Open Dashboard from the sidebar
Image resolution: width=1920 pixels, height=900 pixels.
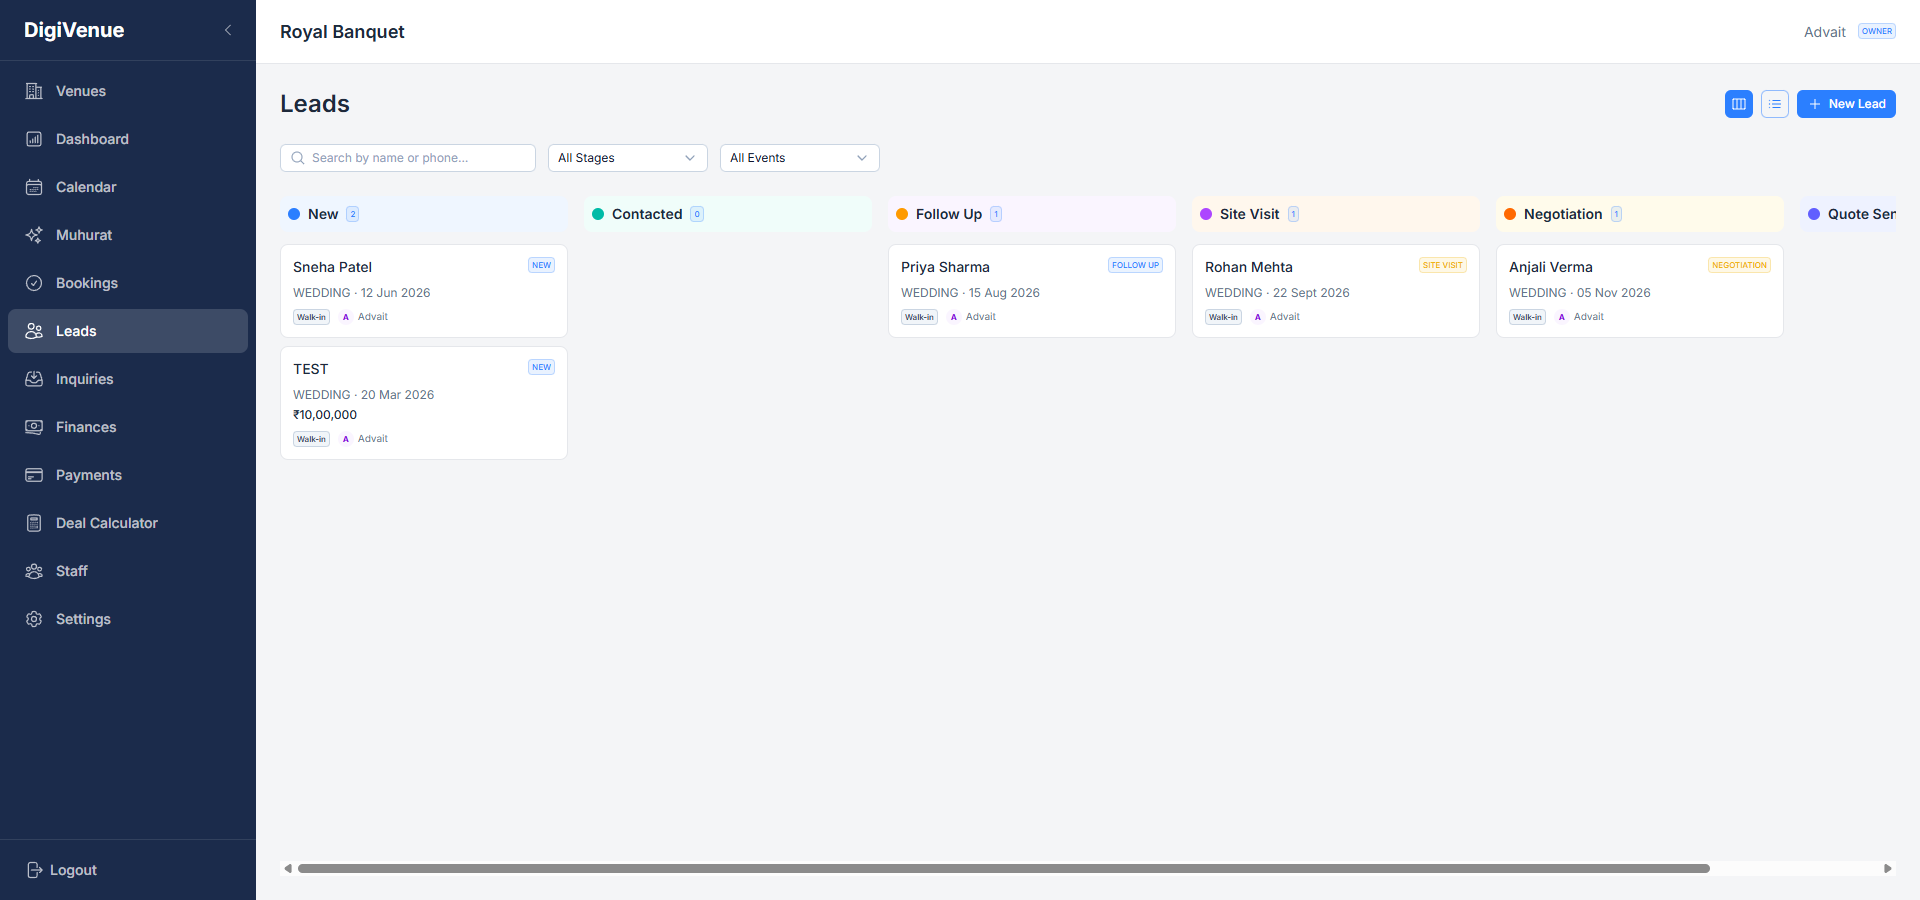pyautogui.click(x=128, y=139)
